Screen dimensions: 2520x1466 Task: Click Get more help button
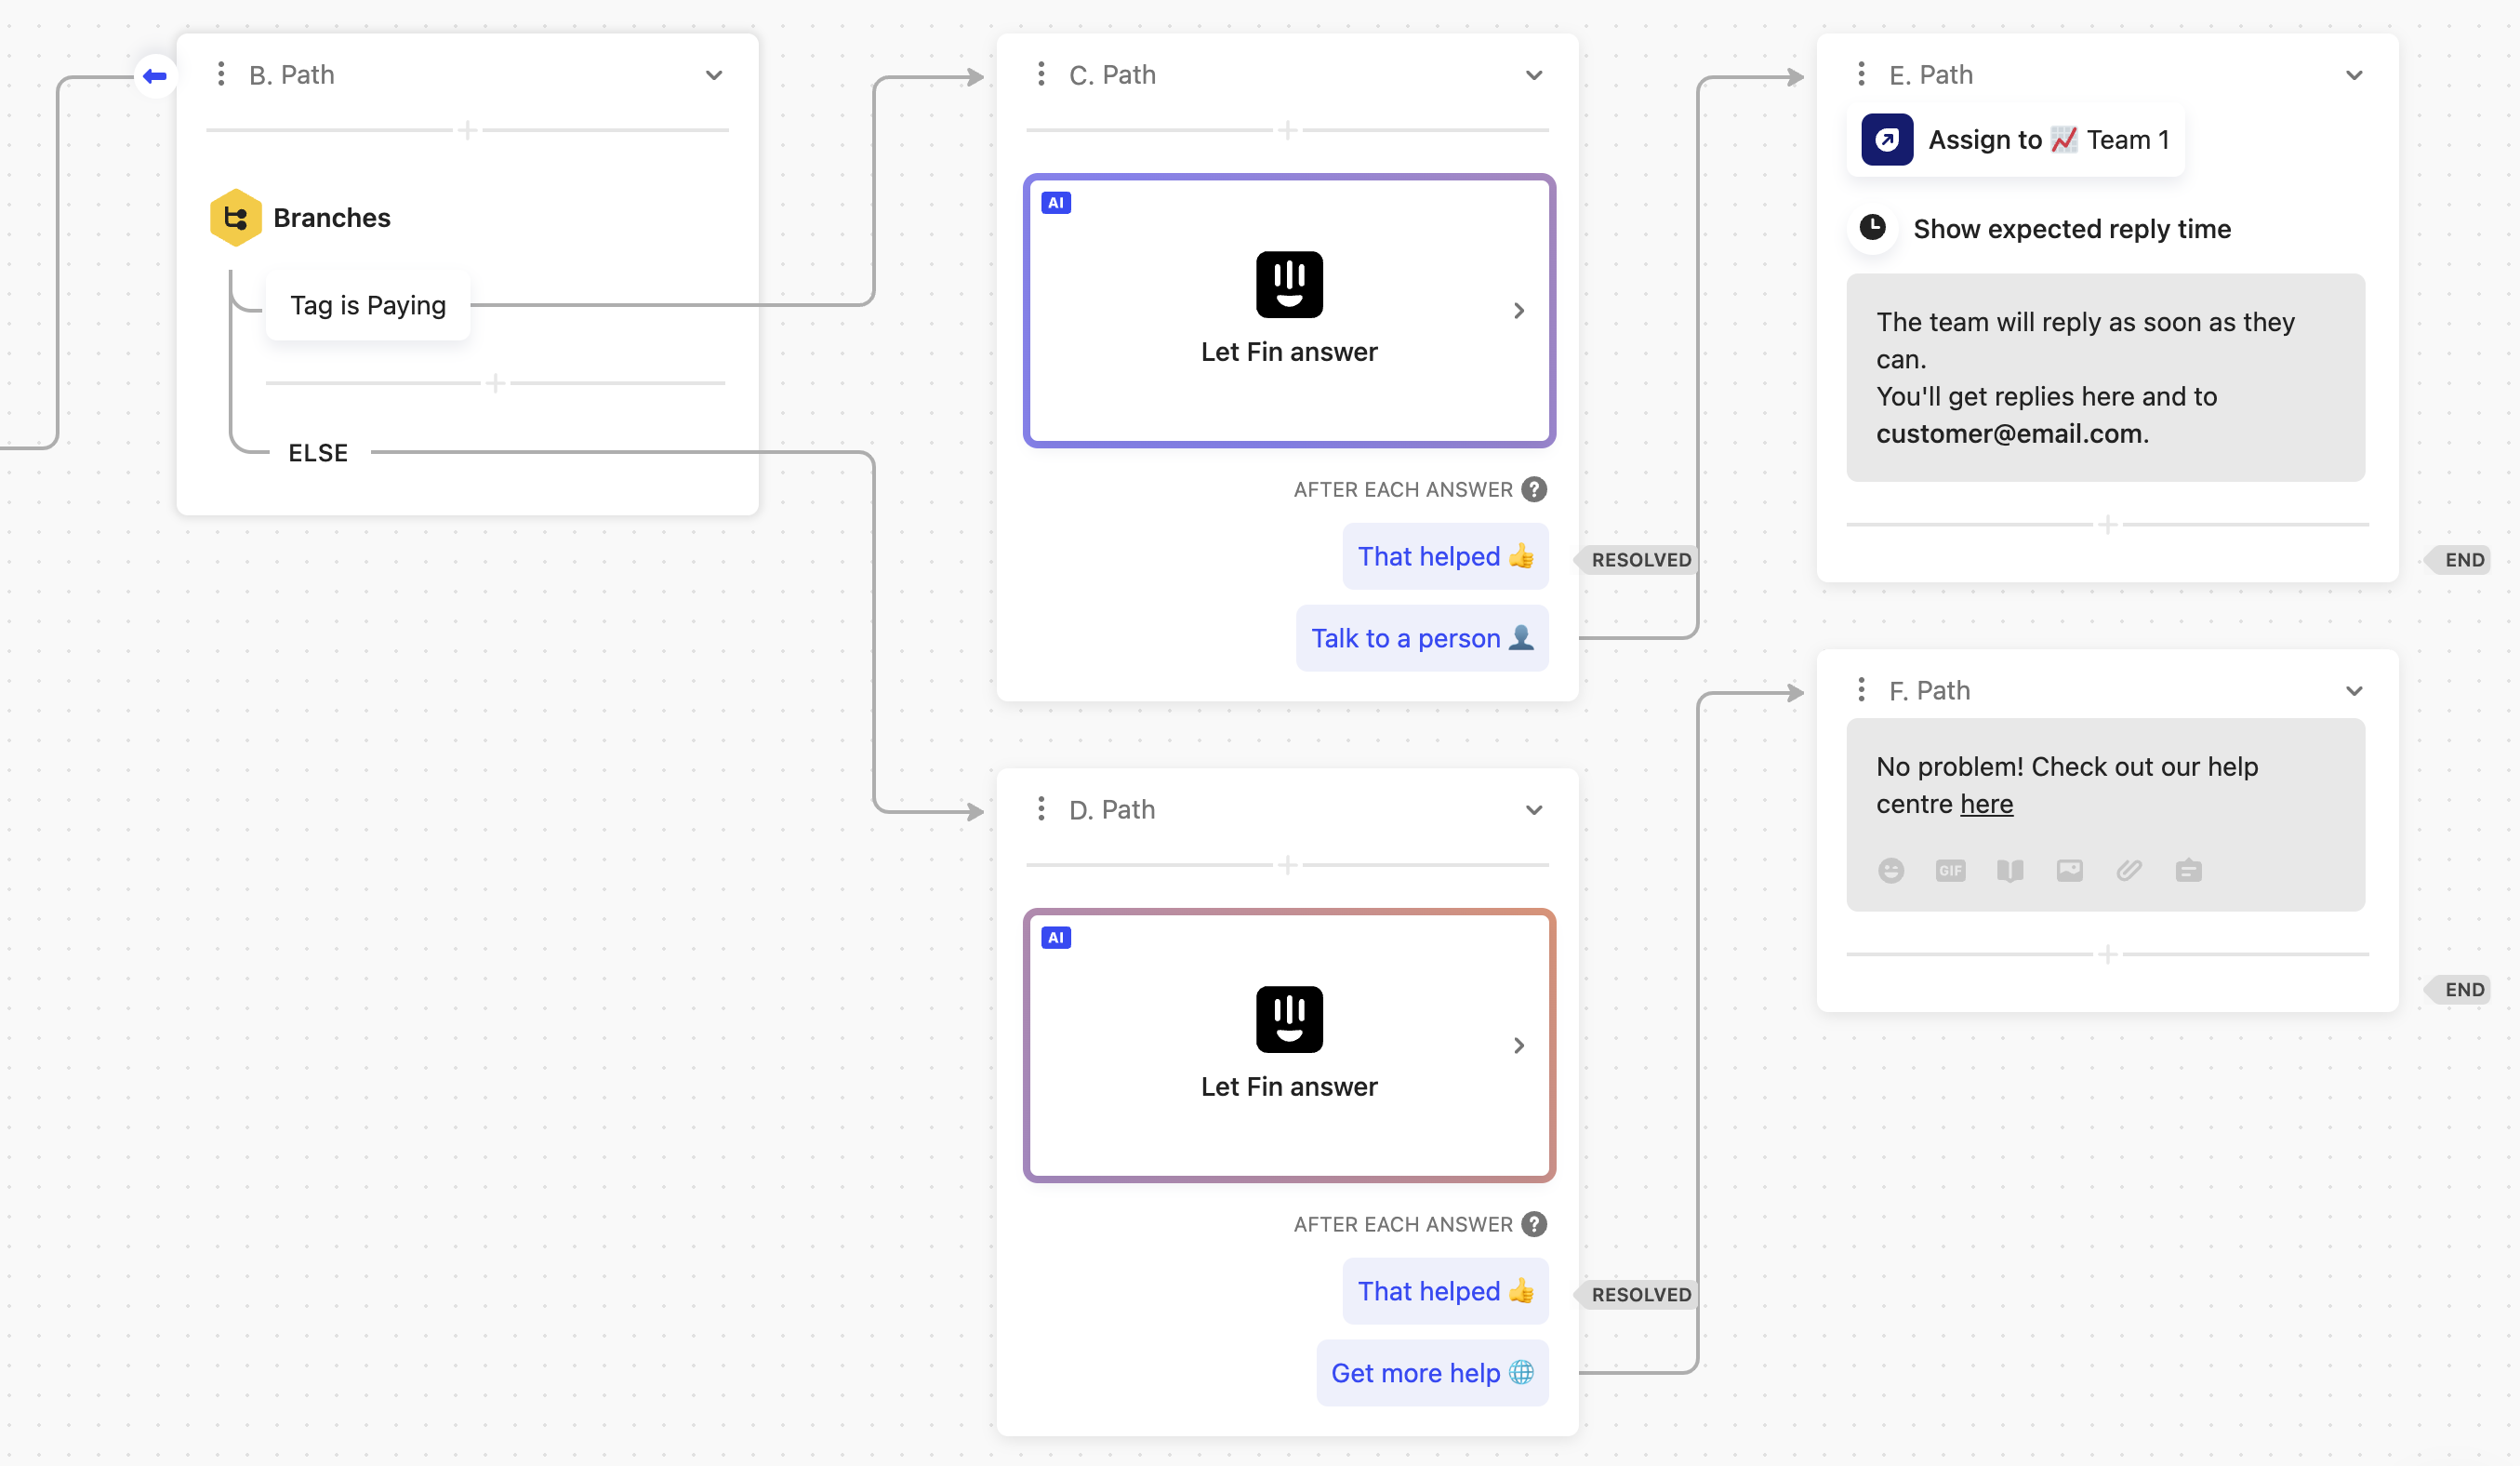click(1432, 1373)
